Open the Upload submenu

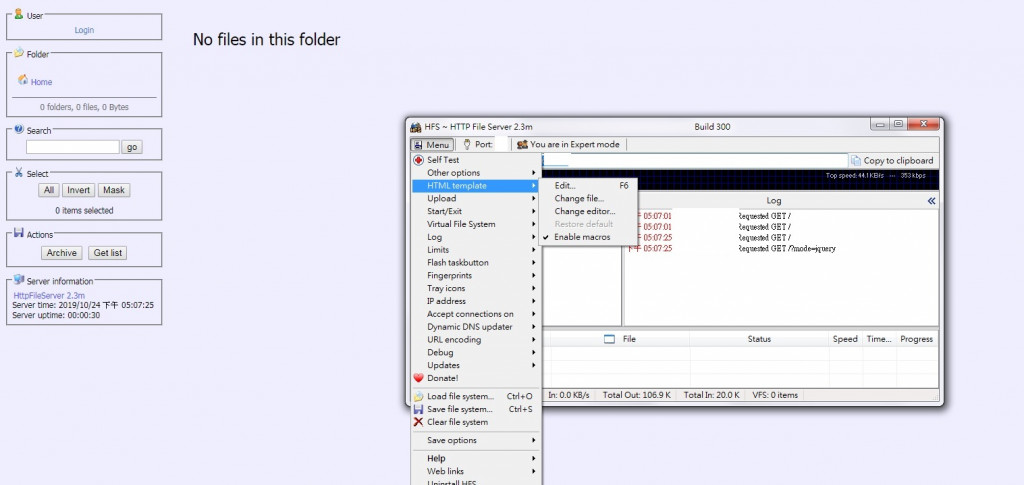(477, 198)
